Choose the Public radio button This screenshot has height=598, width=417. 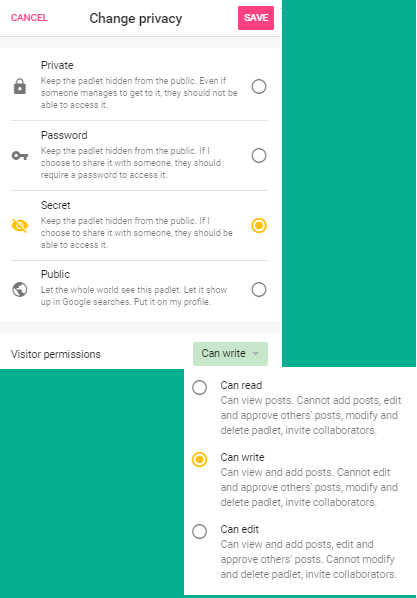tap(259, 289)
